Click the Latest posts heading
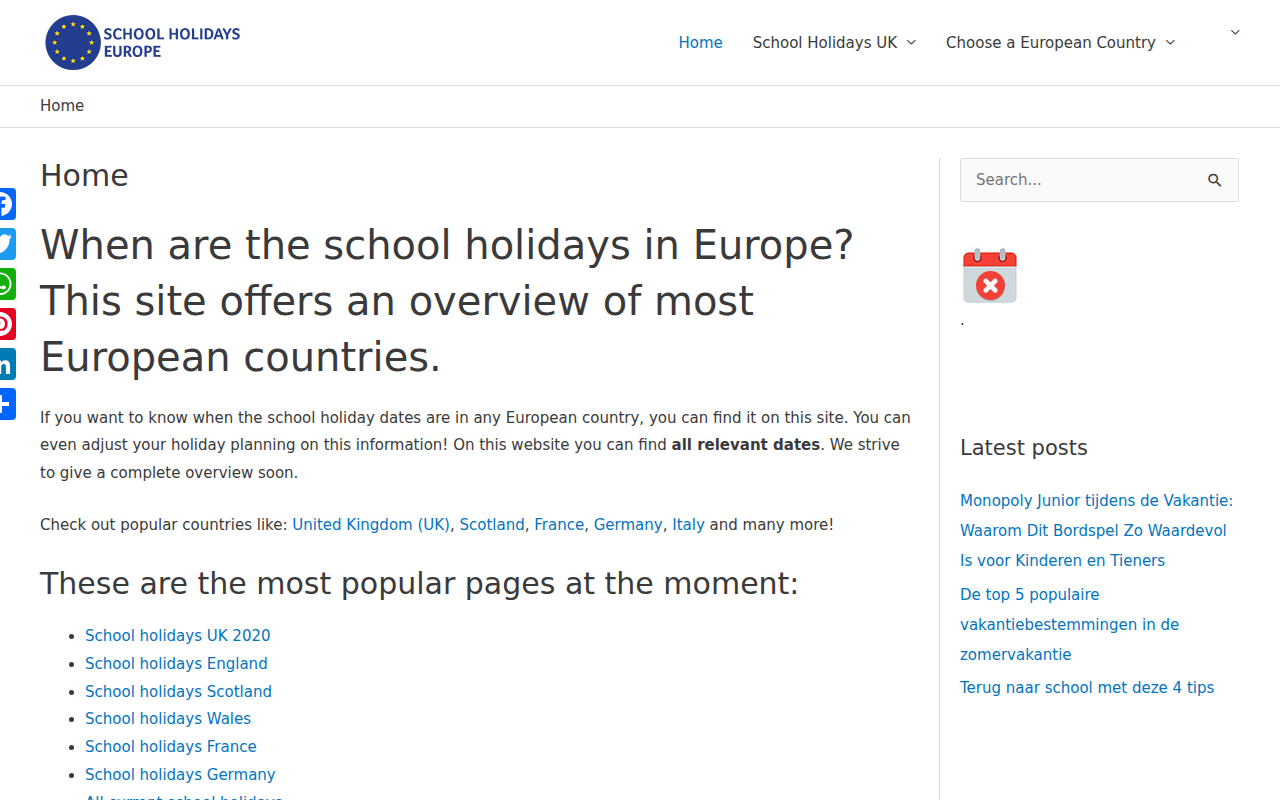Screen dimensions: 1280x800 click(1024, 448)
